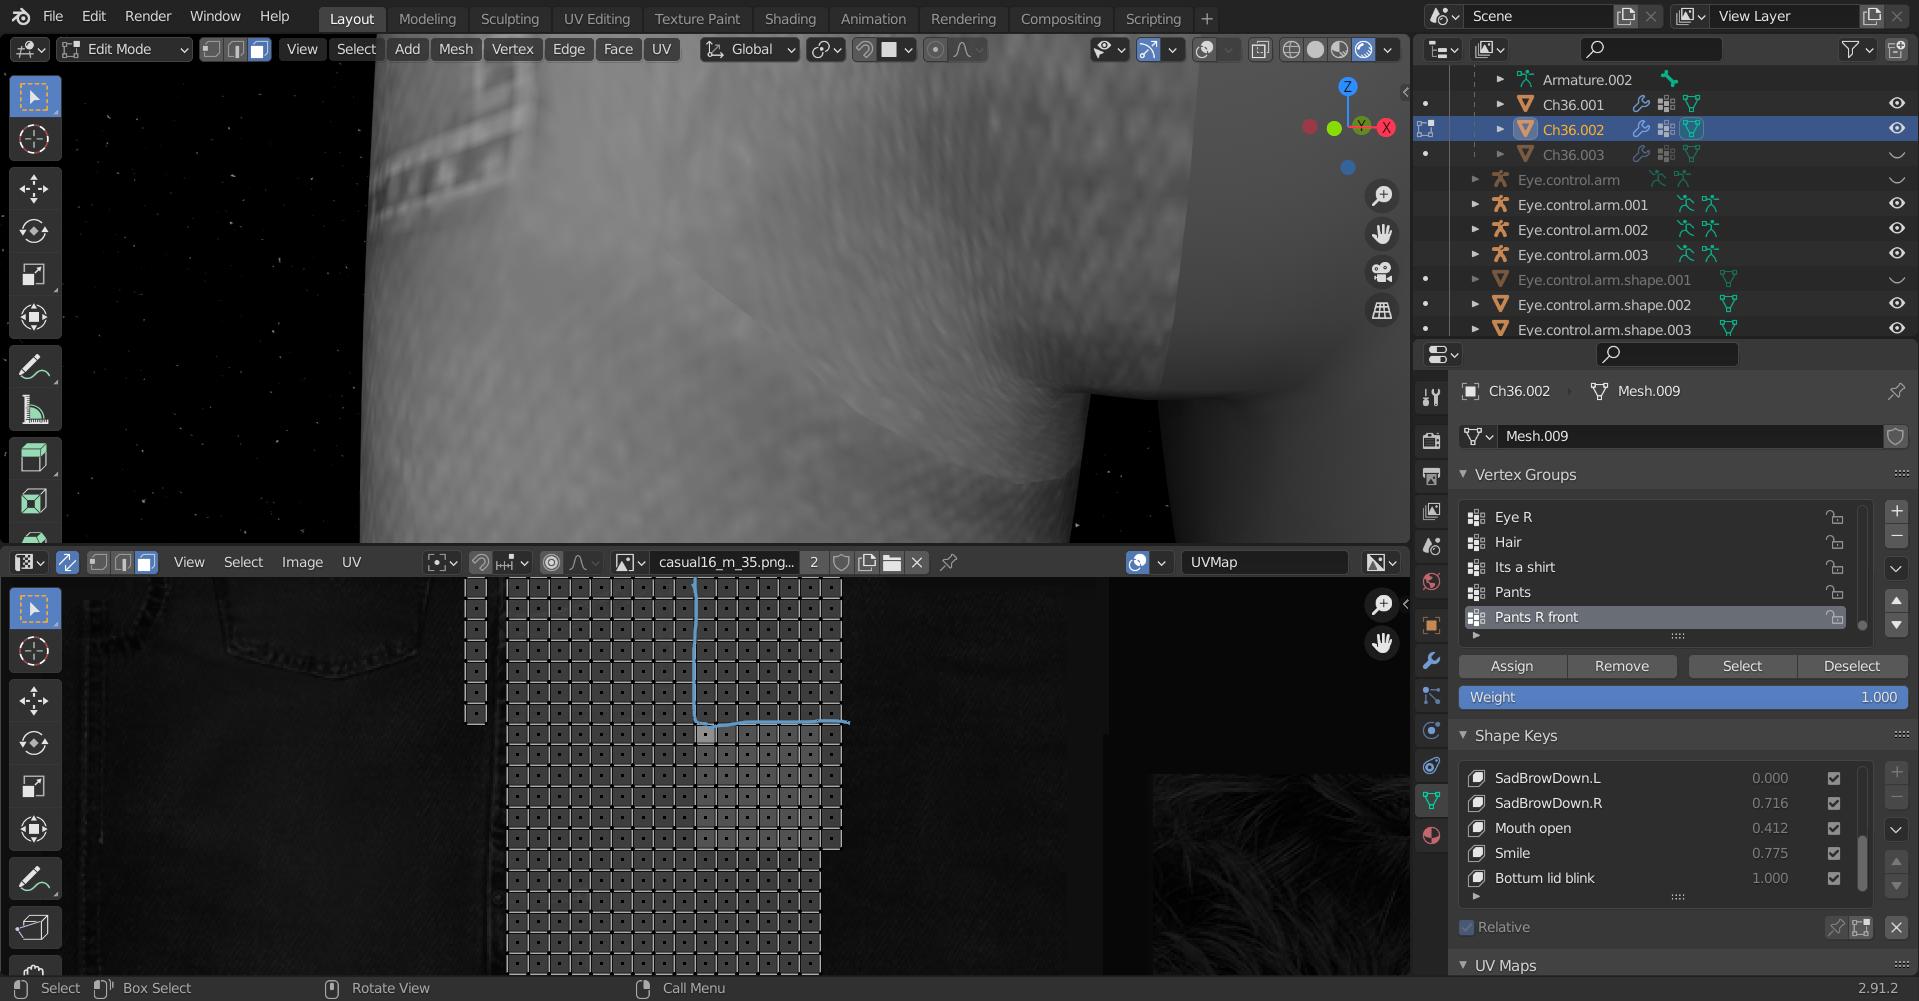Enable edge select mode in 3D viewport
The width and height of the screenshot is (1919, 1001).
(x=235, y=49)
